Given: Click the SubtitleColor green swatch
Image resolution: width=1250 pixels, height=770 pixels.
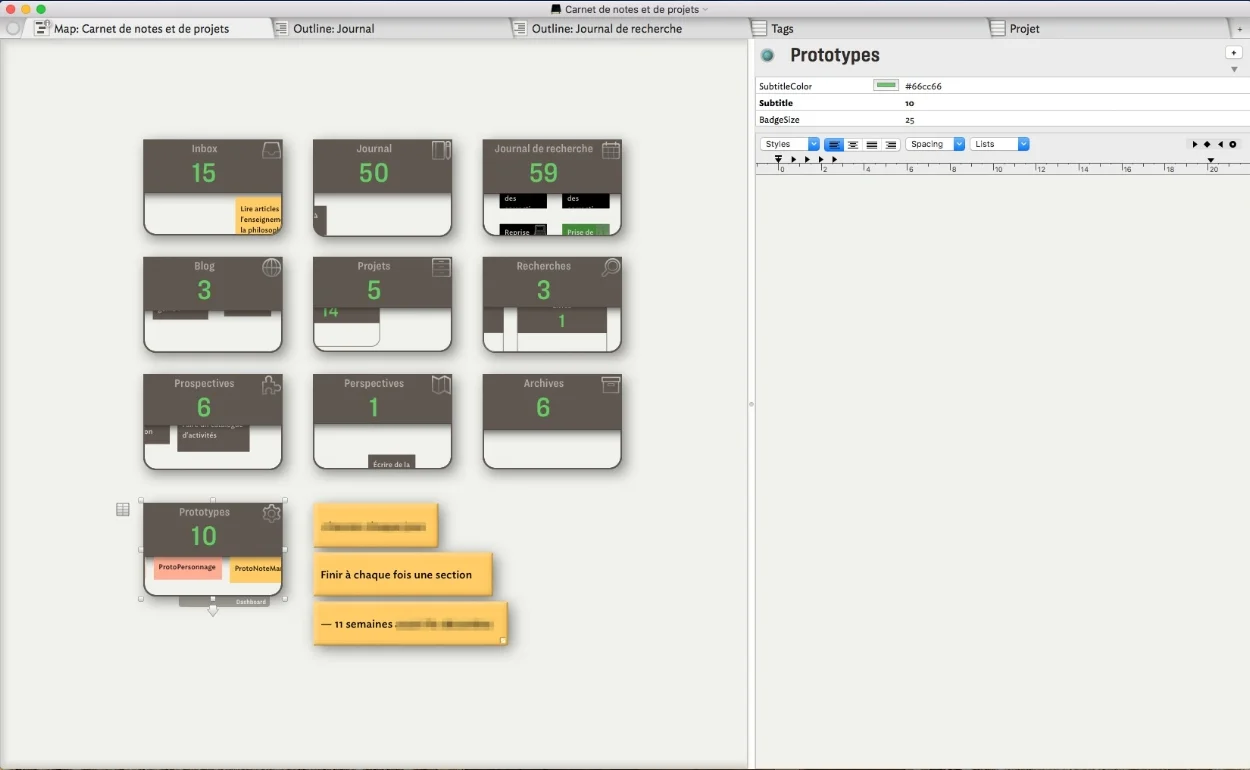Looking at the screenshot, I should (x=886, y=86).
